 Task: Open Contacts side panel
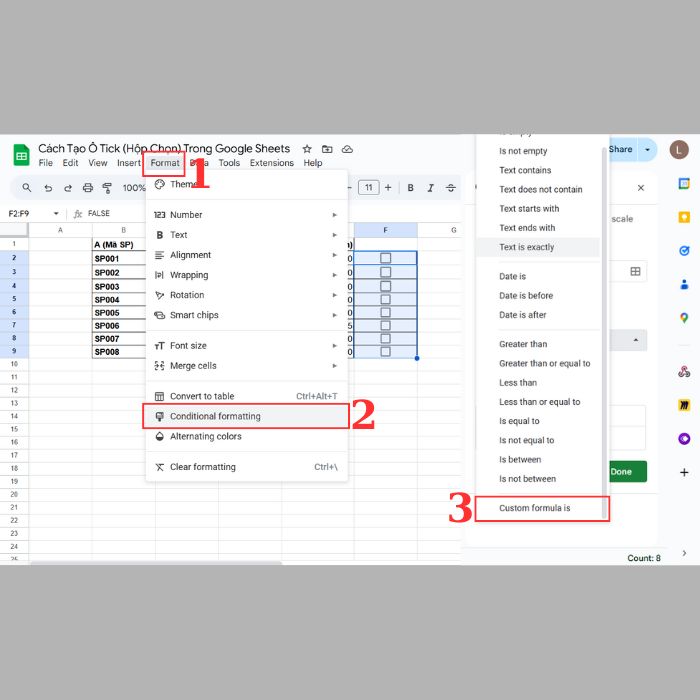684,284
